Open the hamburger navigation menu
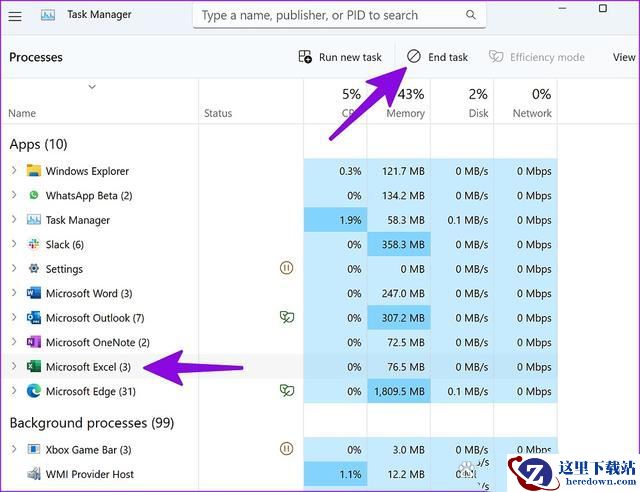The width and height of the screenshot is (640, 492). [15, 16]
